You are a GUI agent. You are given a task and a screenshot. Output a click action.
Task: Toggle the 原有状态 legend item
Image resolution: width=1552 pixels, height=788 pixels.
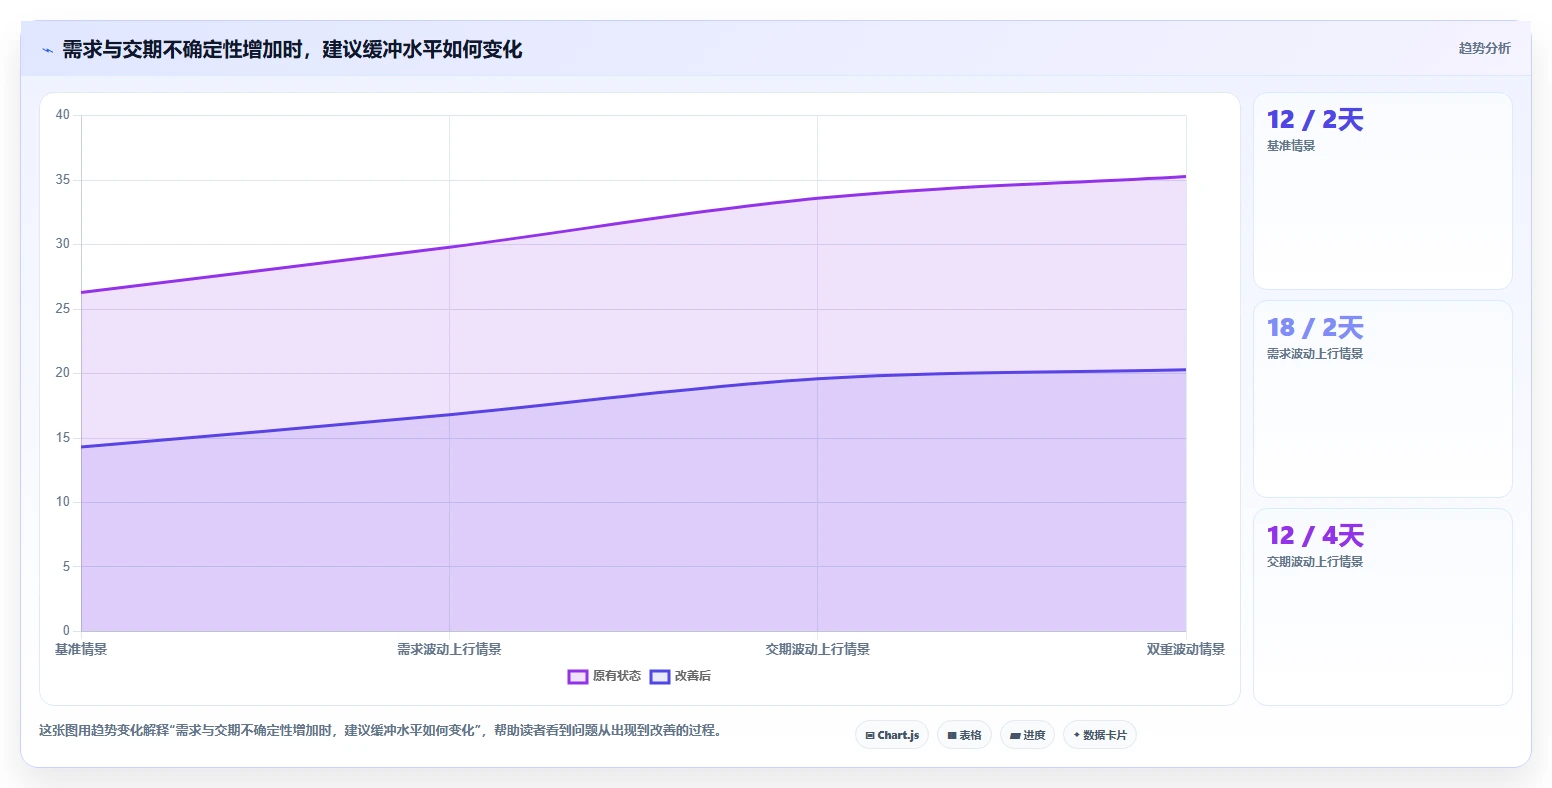[x=604, y=676]
